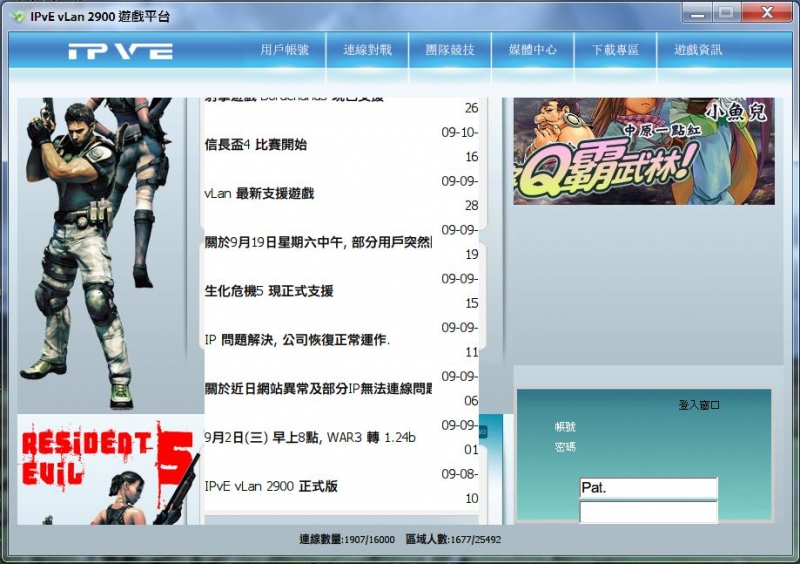Click the date 09-08-10 in news list

tap(460, 486)
